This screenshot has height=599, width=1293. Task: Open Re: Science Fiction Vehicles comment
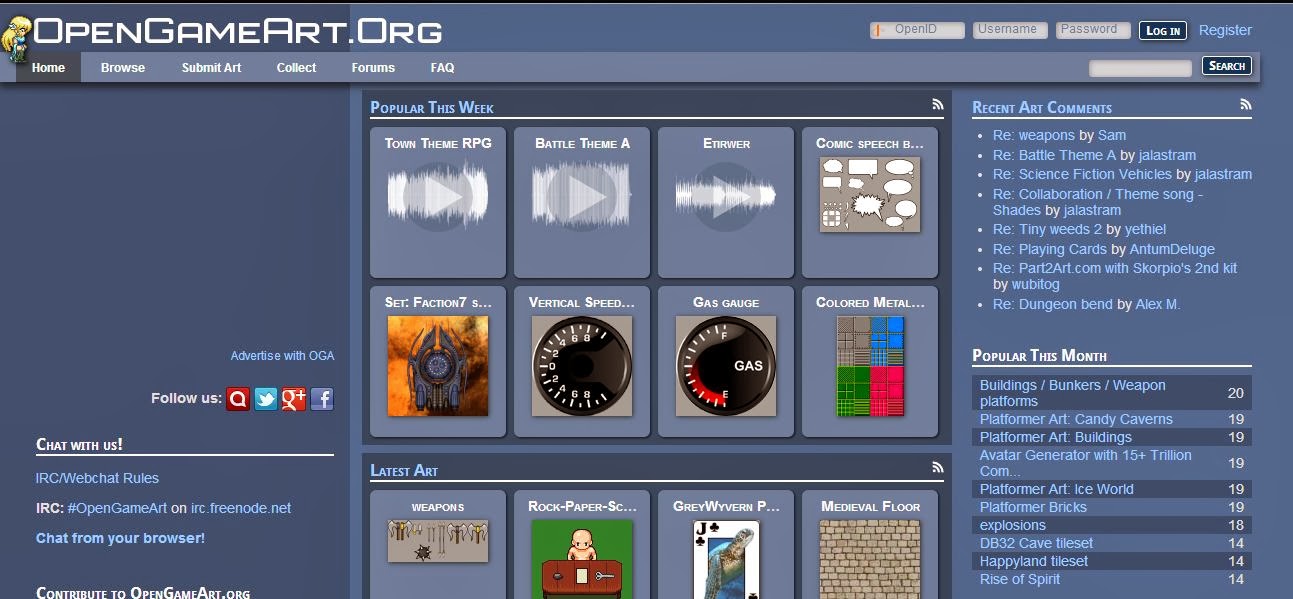[1082, 174]
